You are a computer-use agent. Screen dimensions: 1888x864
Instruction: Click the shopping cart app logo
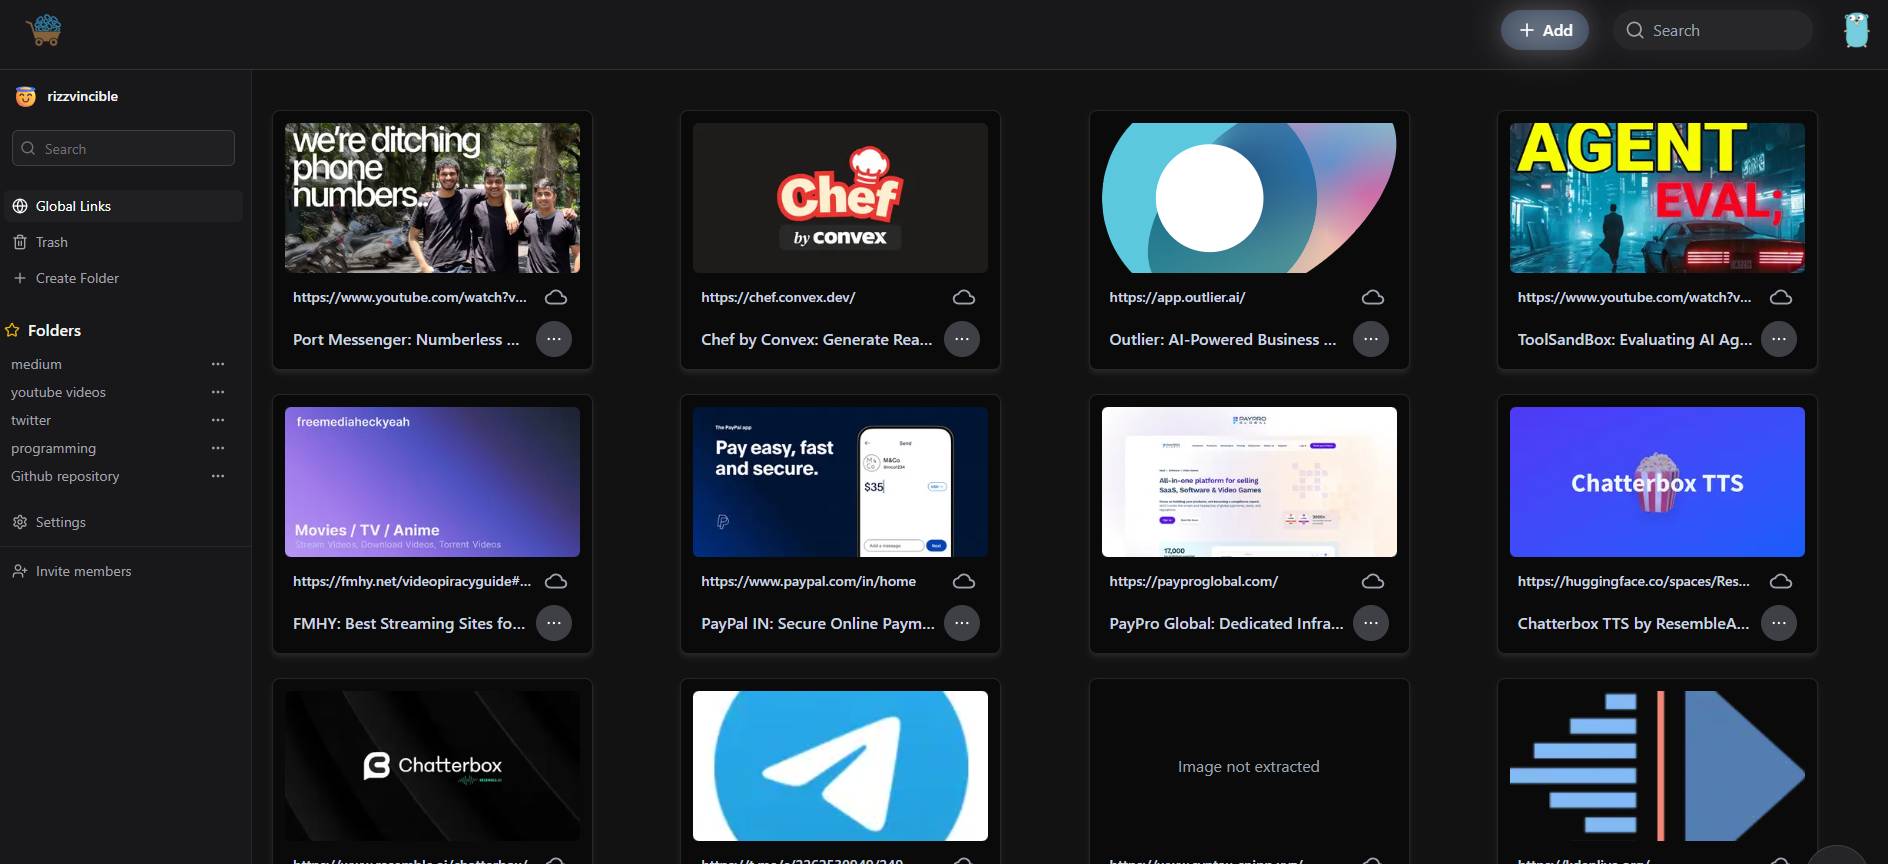[44, 30]
